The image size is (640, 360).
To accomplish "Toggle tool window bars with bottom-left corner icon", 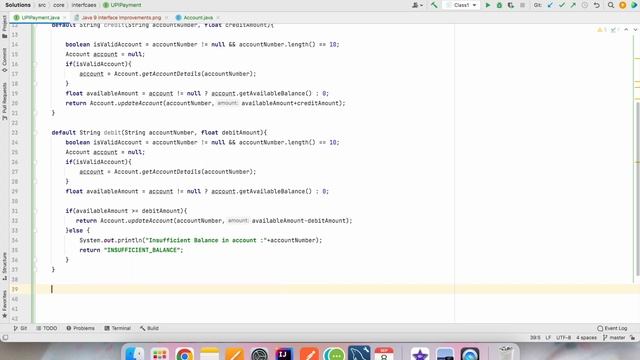I will point(5,338).
